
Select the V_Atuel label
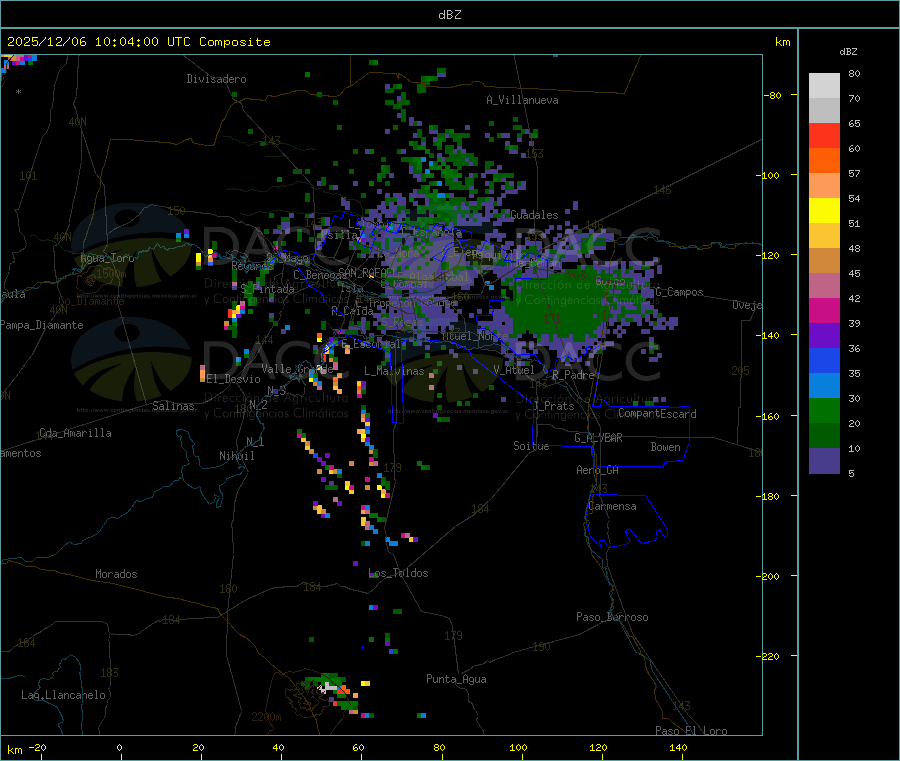tap(514, 370)
